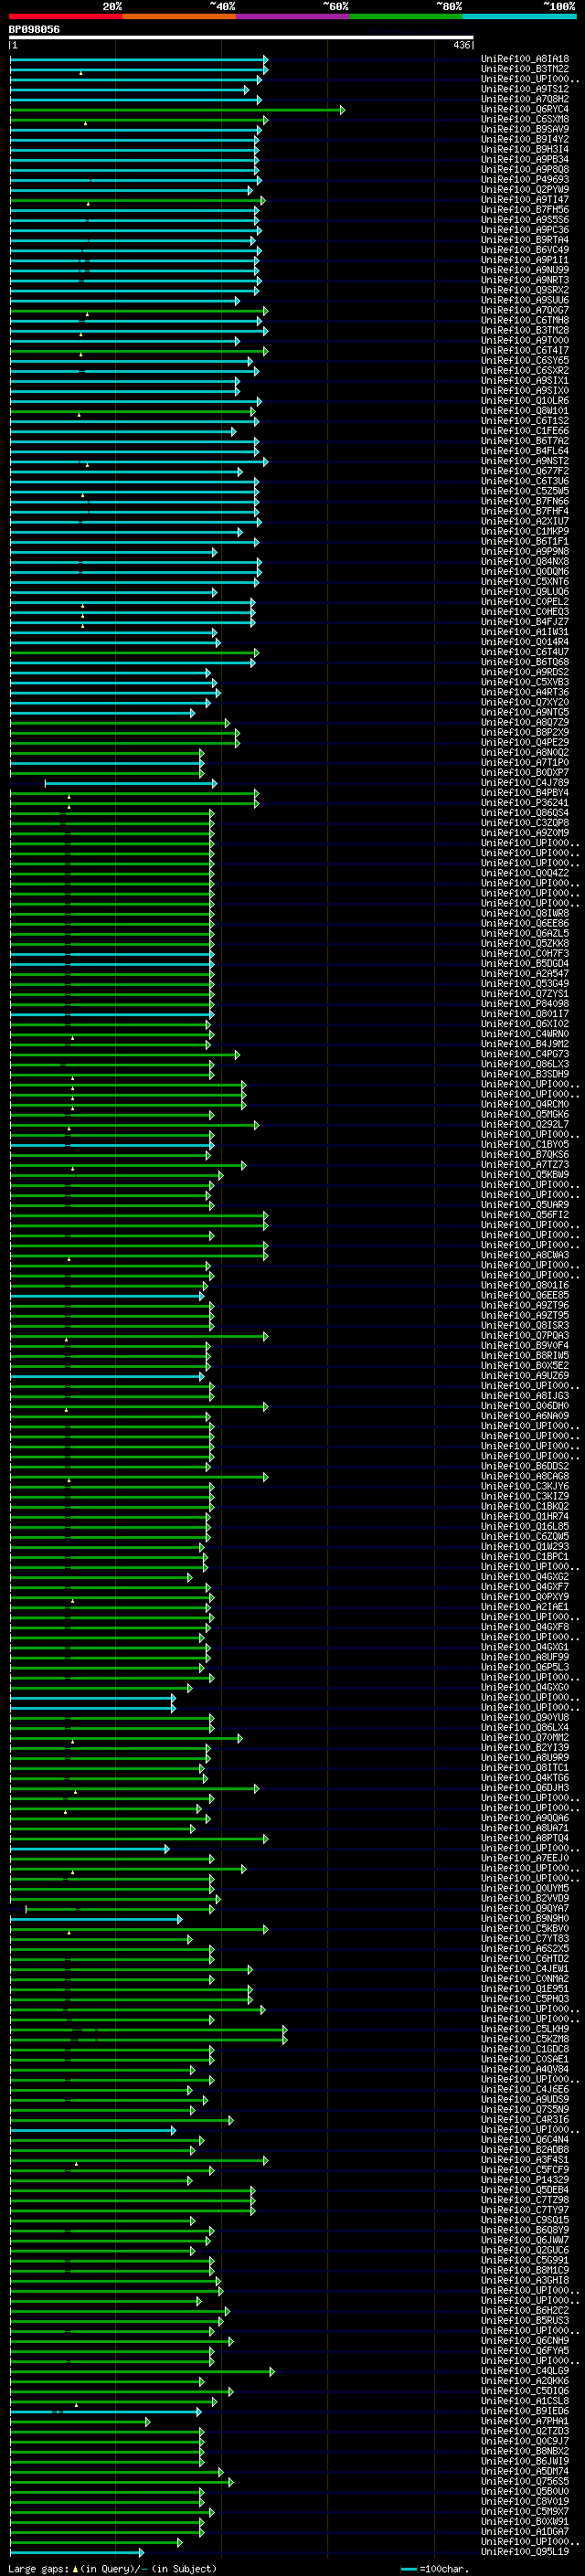
Task: Click the purple ~60% identity legend bar
Action: 292,17
